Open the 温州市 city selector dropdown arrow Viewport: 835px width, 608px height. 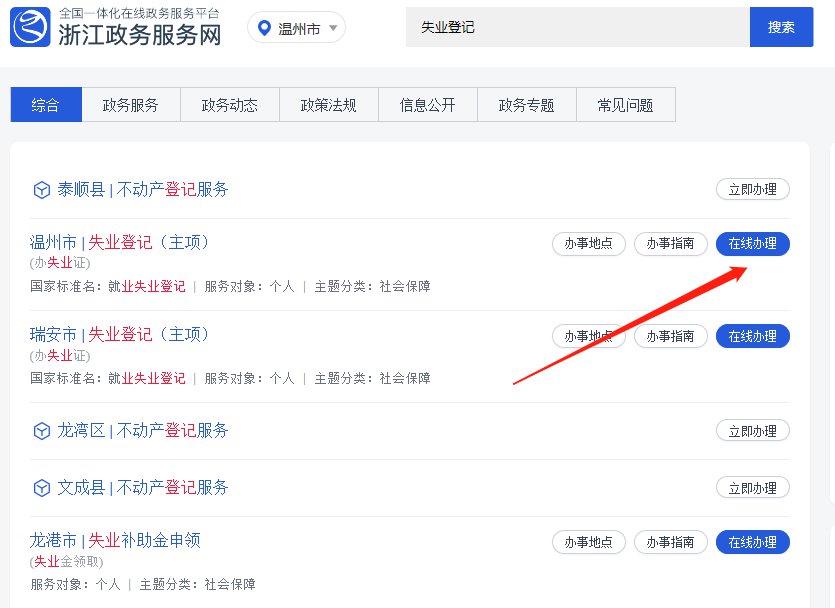tap(333, 28)
